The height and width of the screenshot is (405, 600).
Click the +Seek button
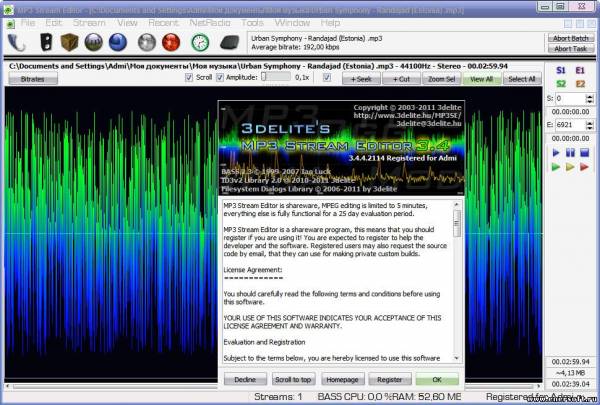(361, 79)
